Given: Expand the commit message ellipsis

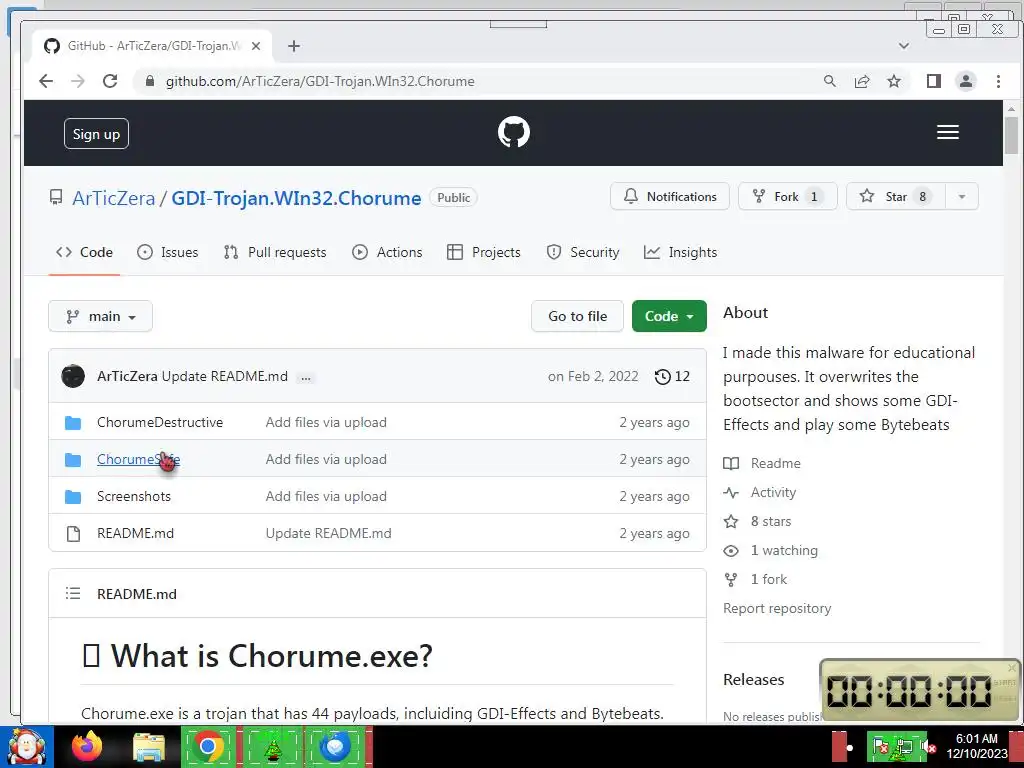Looking at the screenshot, I should [x=305, y=377].
